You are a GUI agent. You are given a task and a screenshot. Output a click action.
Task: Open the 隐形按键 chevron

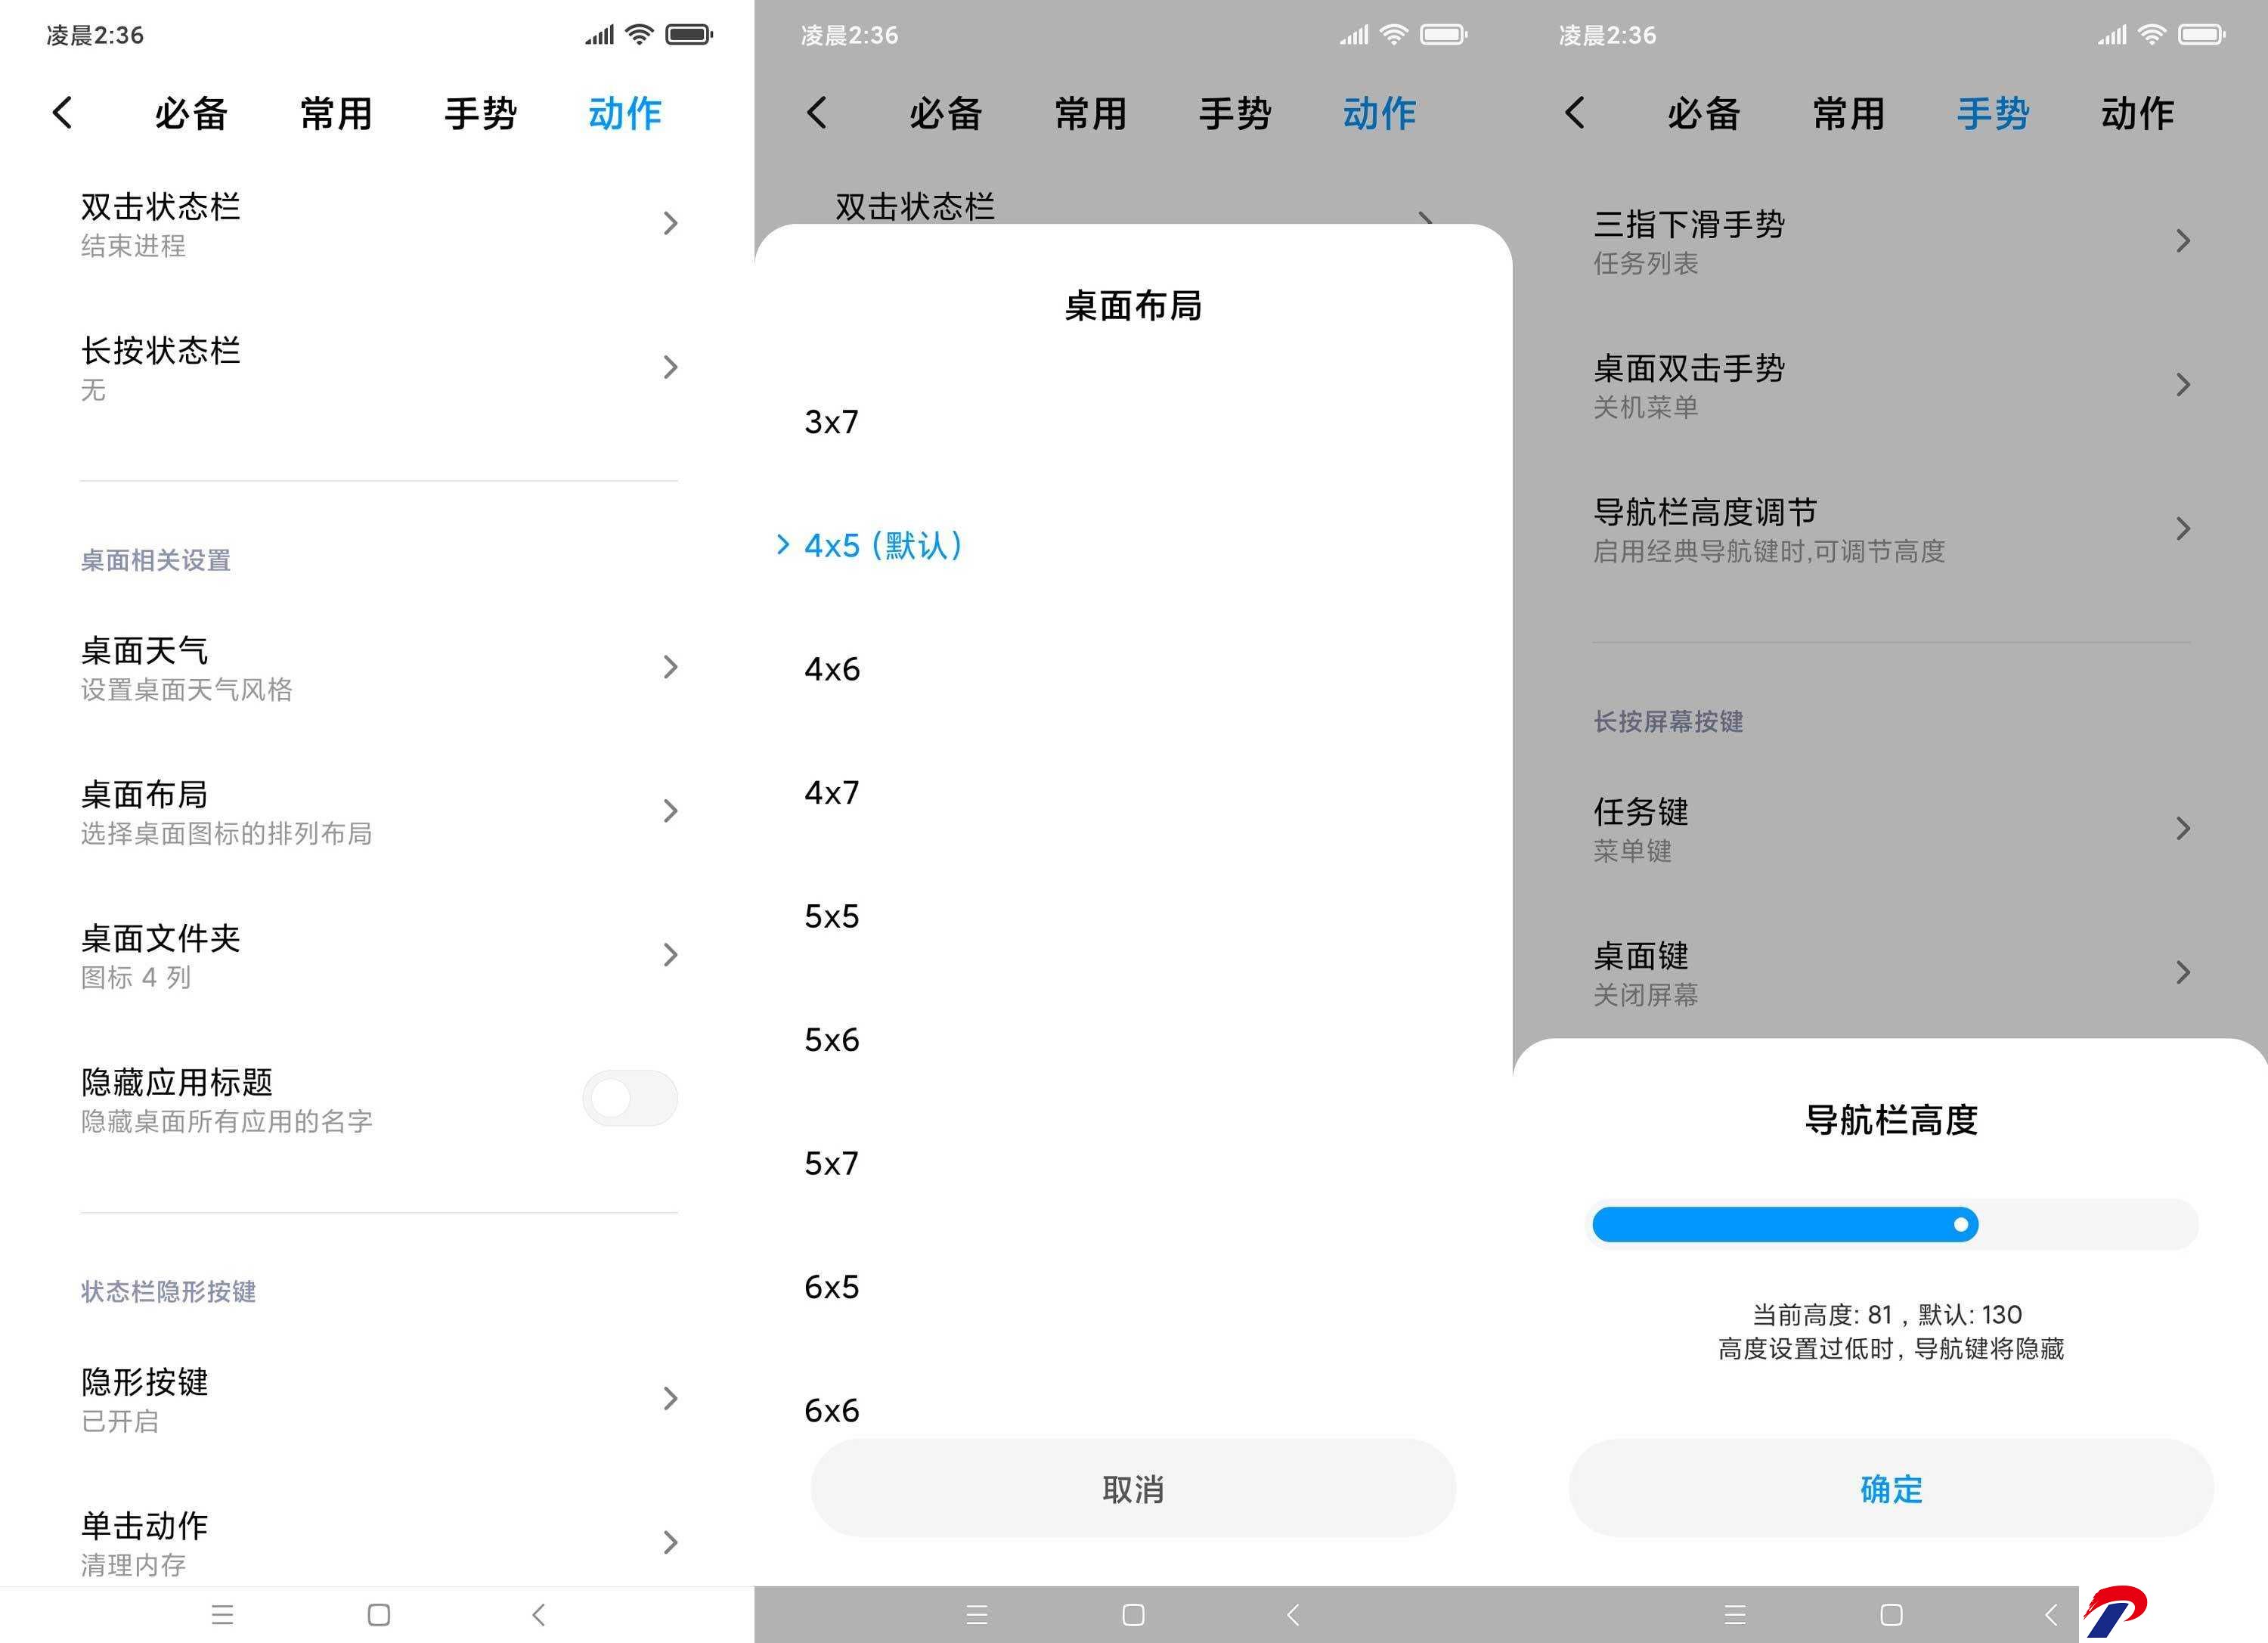(670, 1398)
